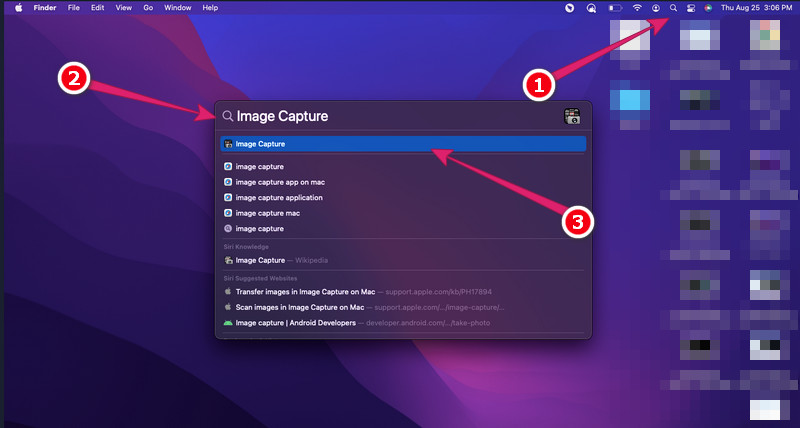Open the highlighted Image Capture app result

pos(403,144)
